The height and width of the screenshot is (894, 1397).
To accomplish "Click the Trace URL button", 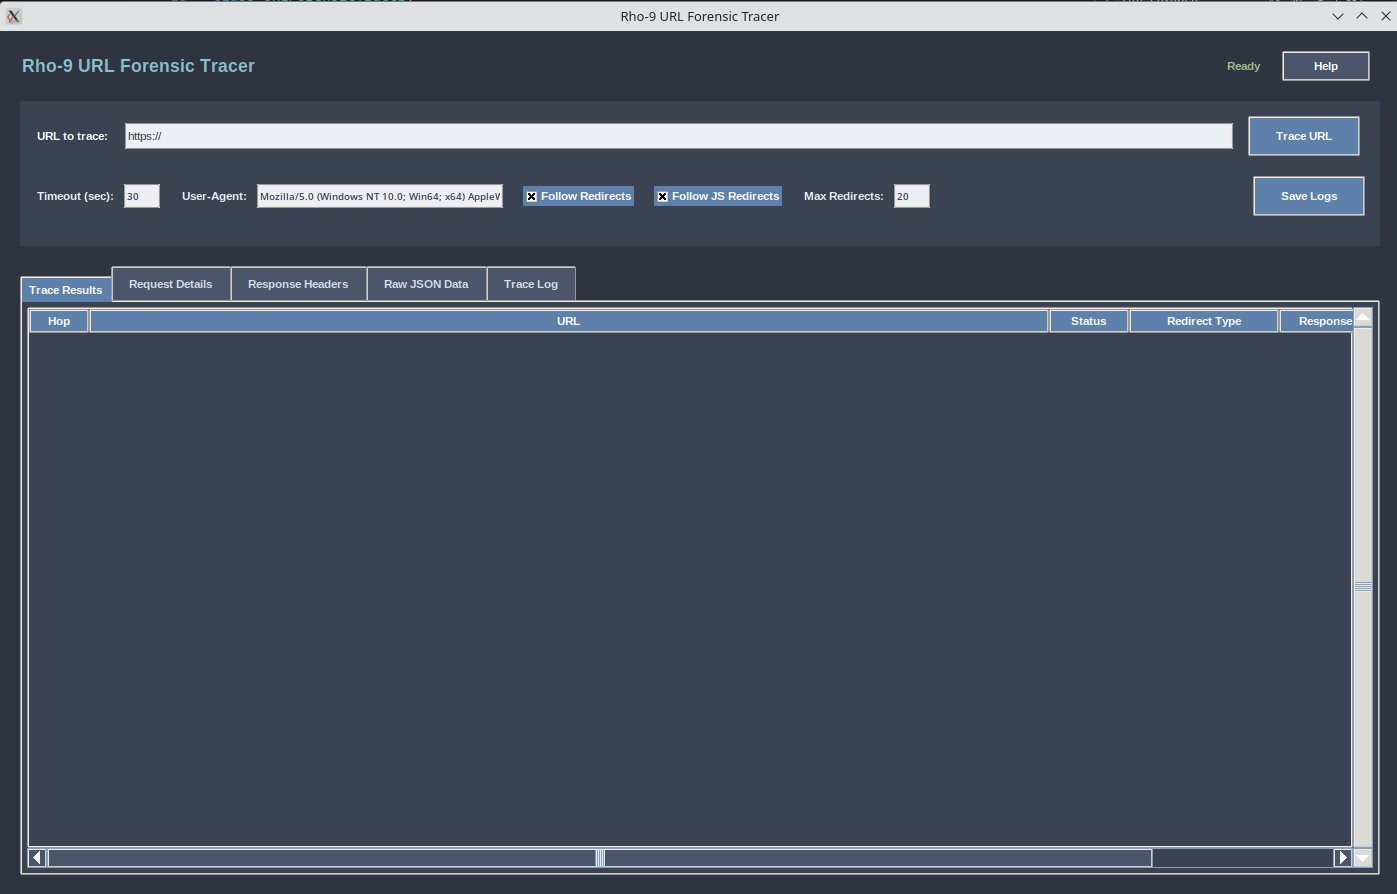I will tap(1303, 135).
